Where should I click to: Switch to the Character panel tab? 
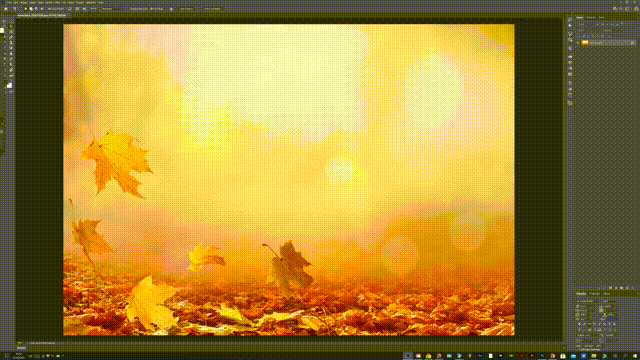pos(581,293)
